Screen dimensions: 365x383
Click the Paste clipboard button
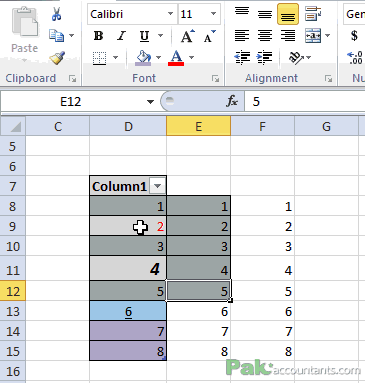click(25, 31)
